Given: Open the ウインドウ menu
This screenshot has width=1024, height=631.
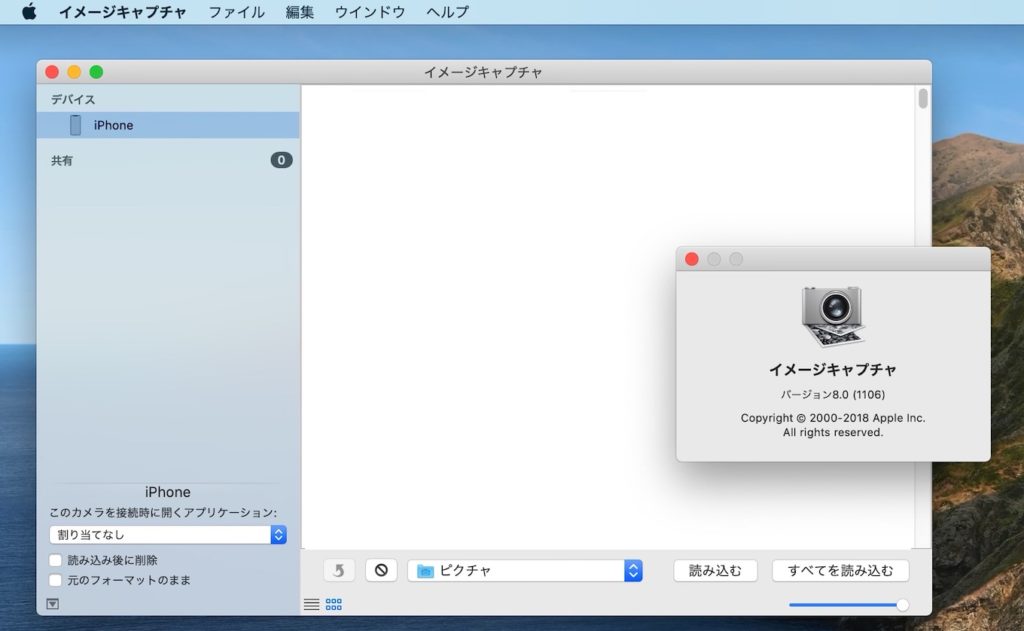Looking at the screenshot, I should (370, 12).
